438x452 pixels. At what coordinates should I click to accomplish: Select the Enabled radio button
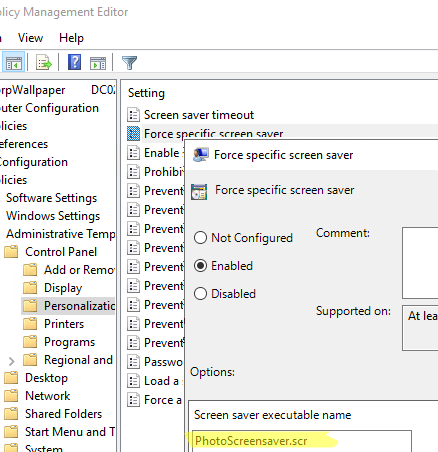pyautogui.click(x=200, y=266)
